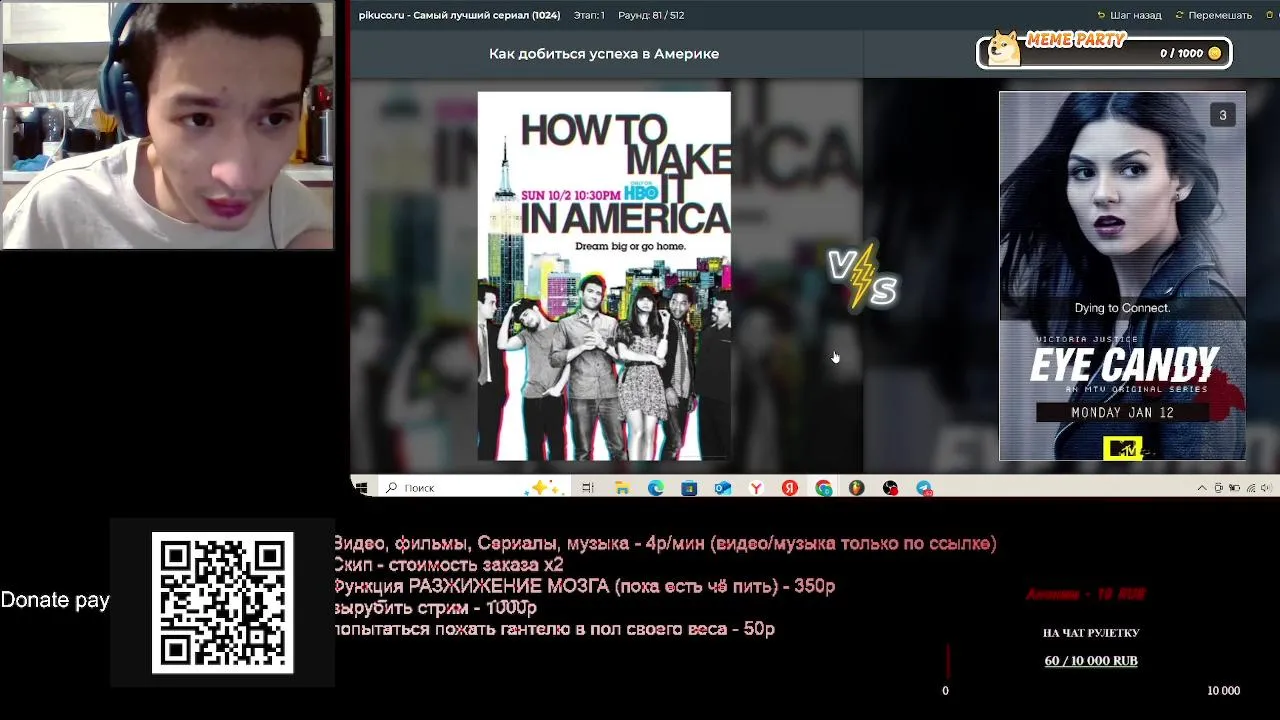This screenshot has height=720, width=1280.
Task: Click the donation goal progress bar
Action: (x=1091, y=662)
